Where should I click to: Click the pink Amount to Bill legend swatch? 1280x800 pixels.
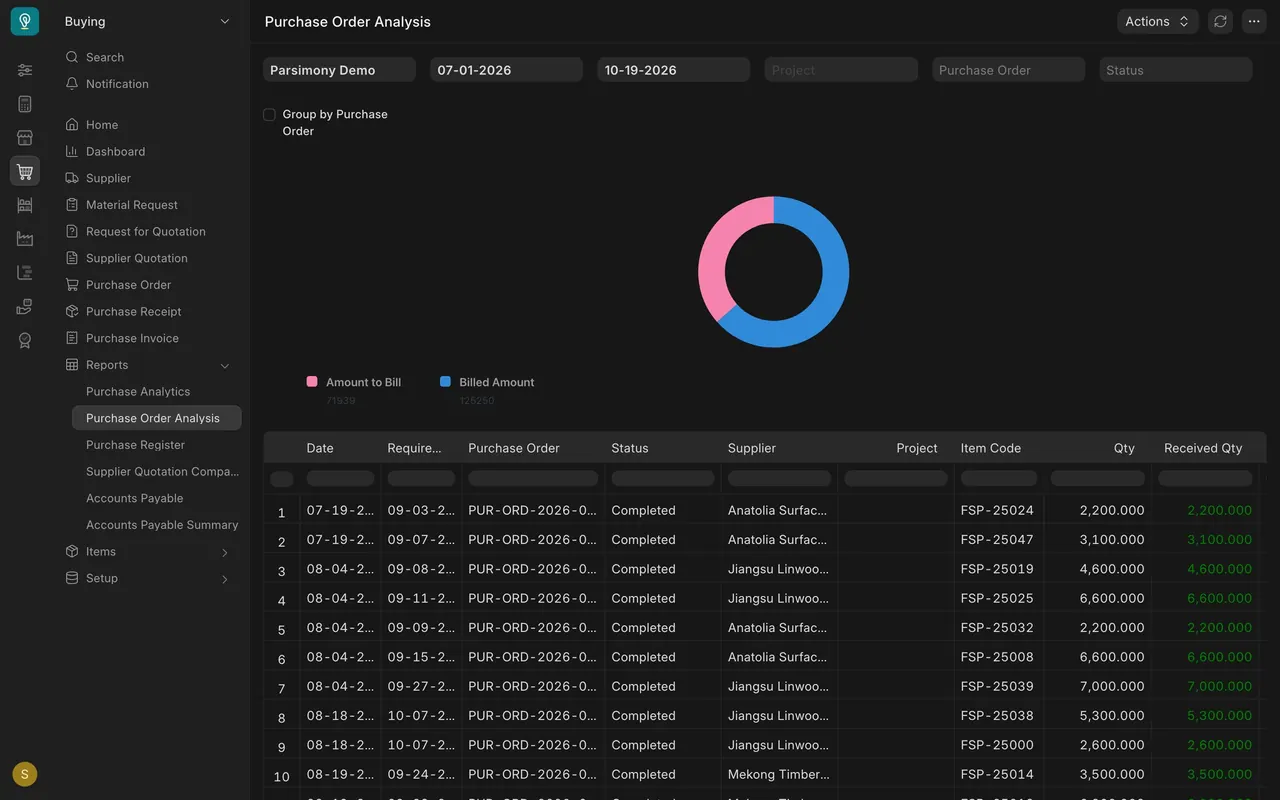click(312, 382)
